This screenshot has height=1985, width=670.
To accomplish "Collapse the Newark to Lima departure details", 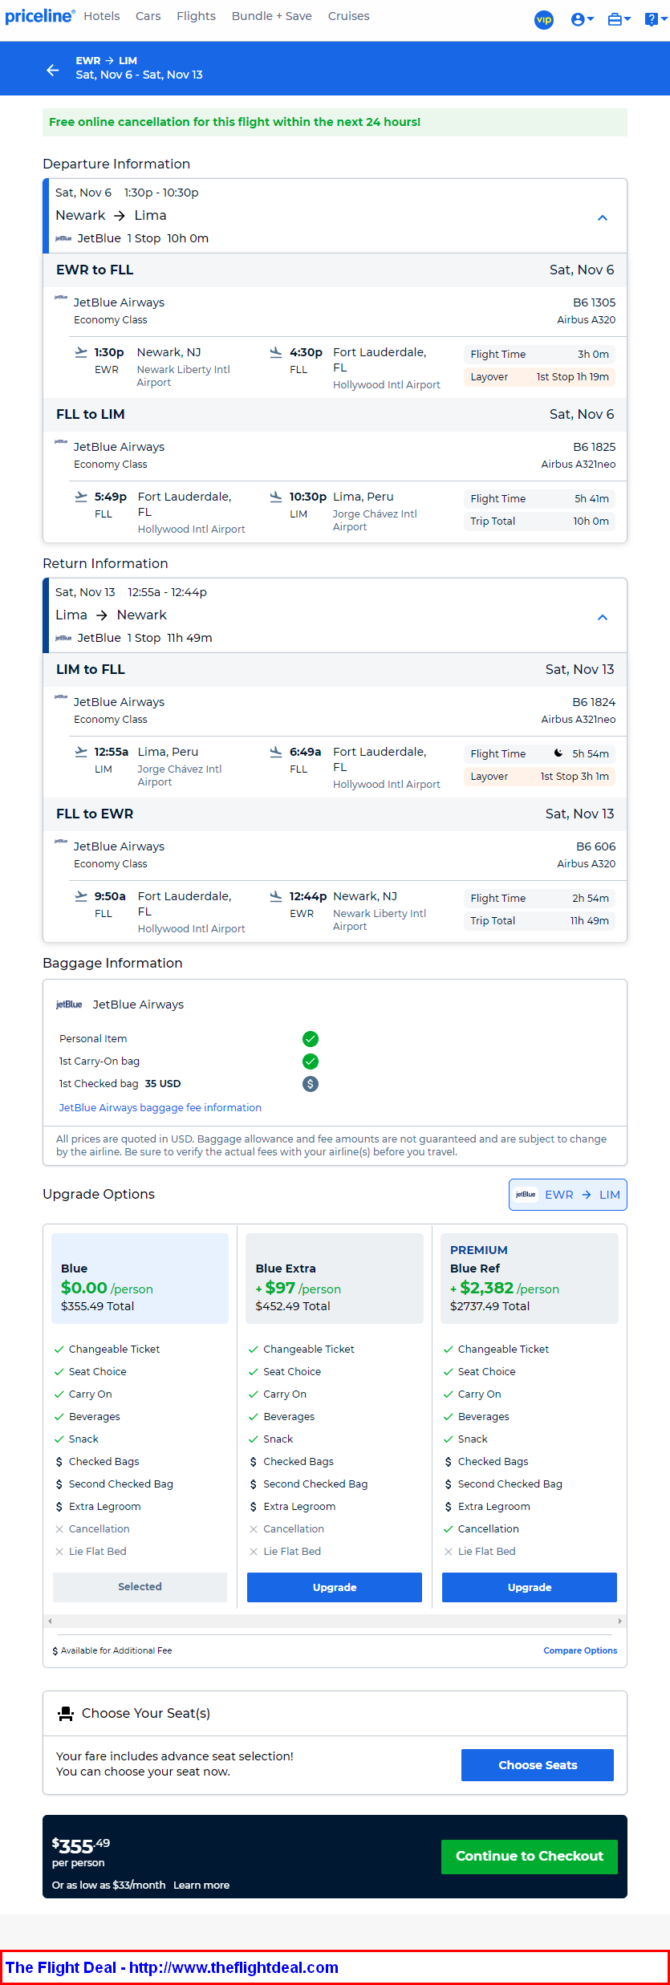I will [602, 217].
